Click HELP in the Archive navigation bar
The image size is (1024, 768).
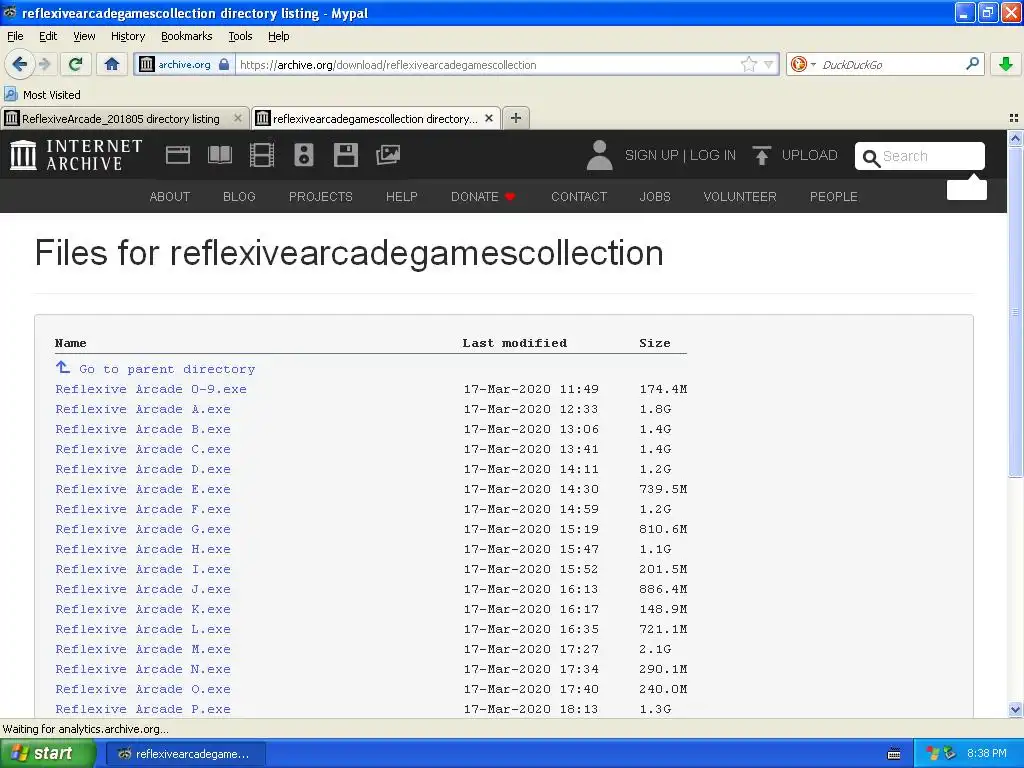point(402,197)
